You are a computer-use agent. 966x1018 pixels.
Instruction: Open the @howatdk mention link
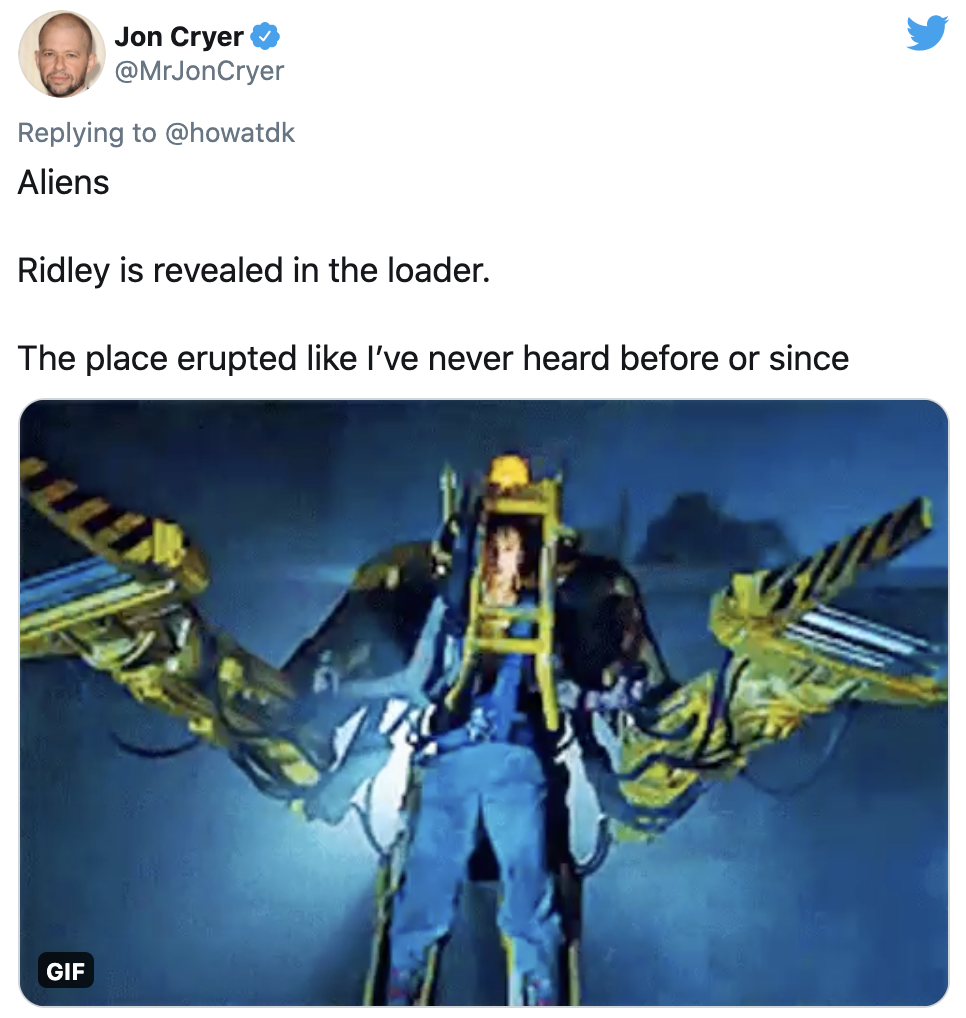click(x=230, y=132)
